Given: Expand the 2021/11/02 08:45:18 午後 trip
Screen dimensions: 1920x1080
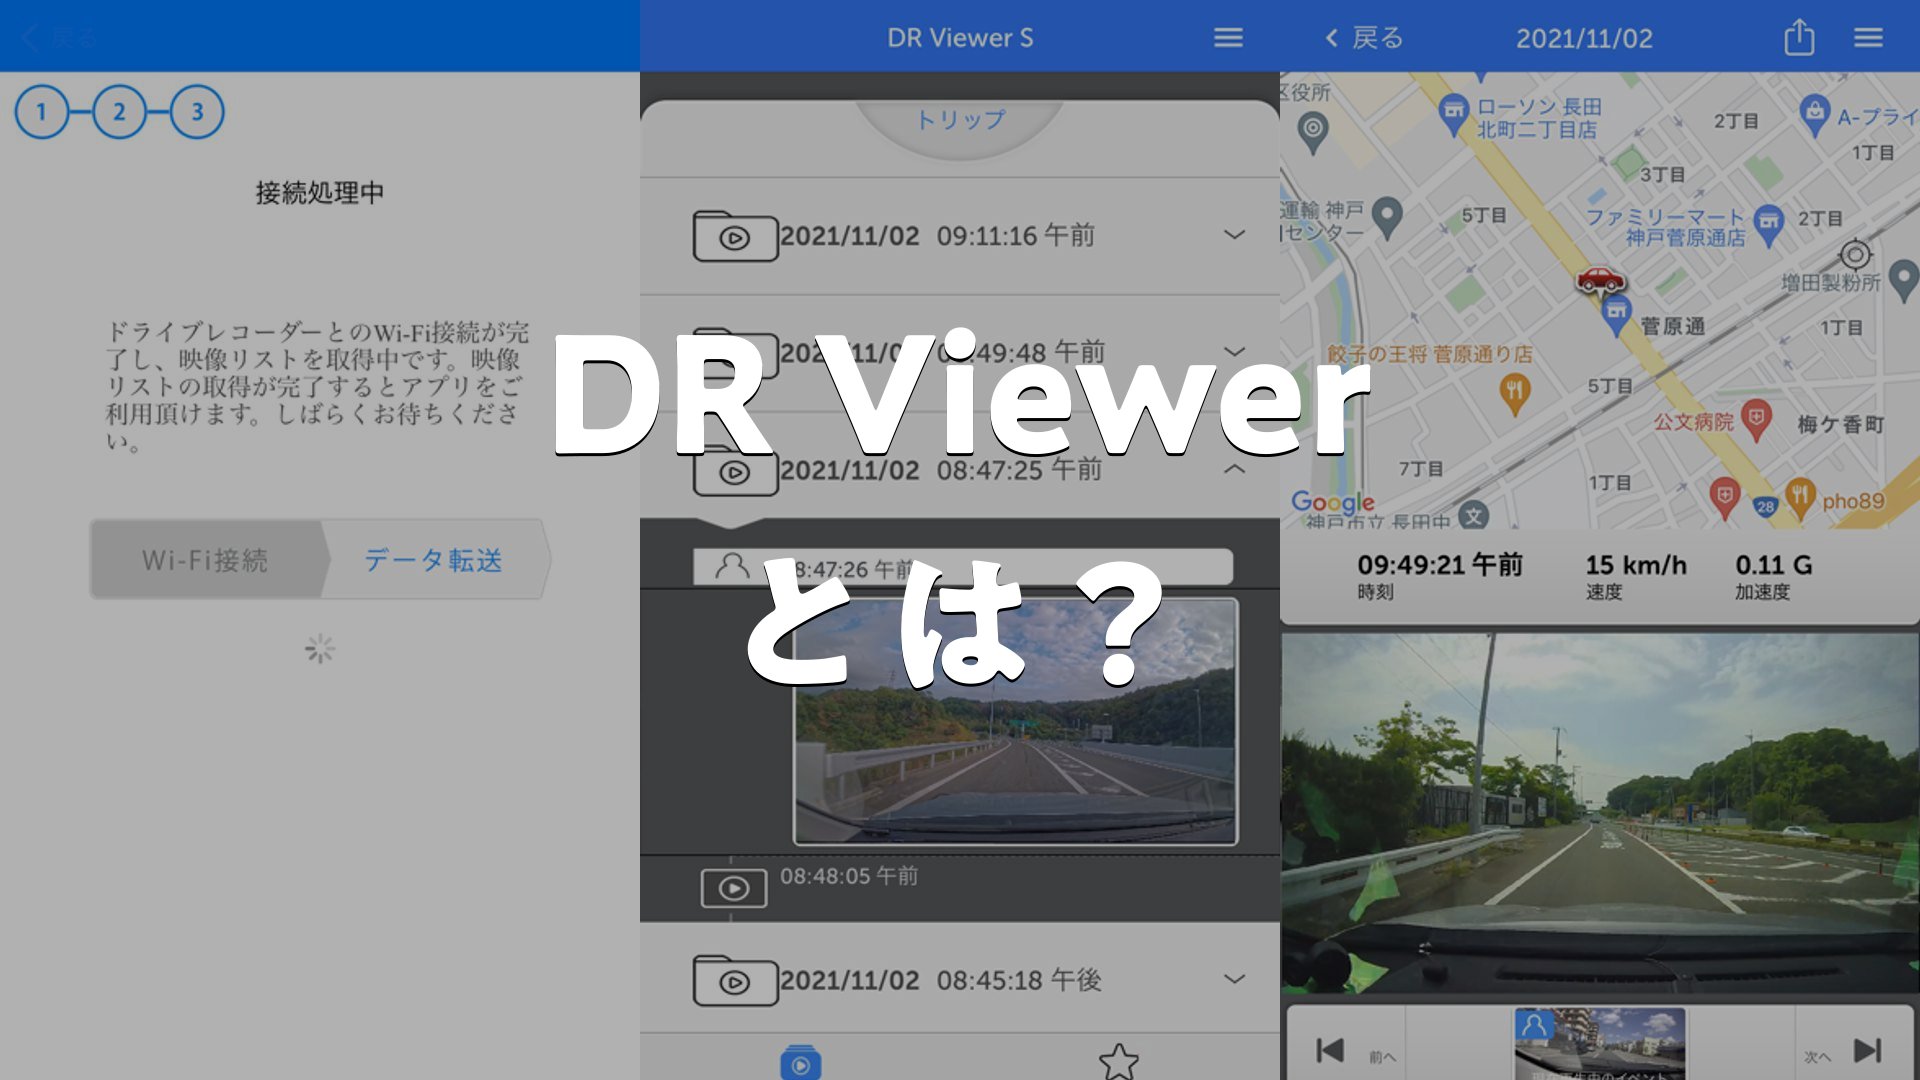Looking at the screenshot, I should (1234, 979).
